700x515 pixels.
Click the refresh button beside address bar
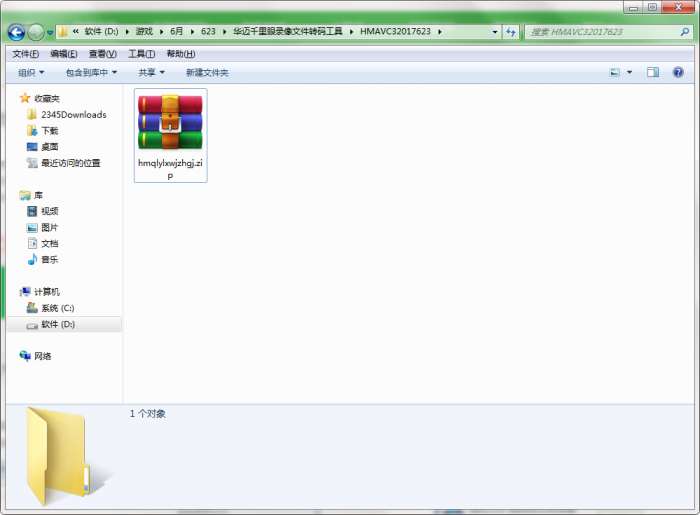coord(510,32)
